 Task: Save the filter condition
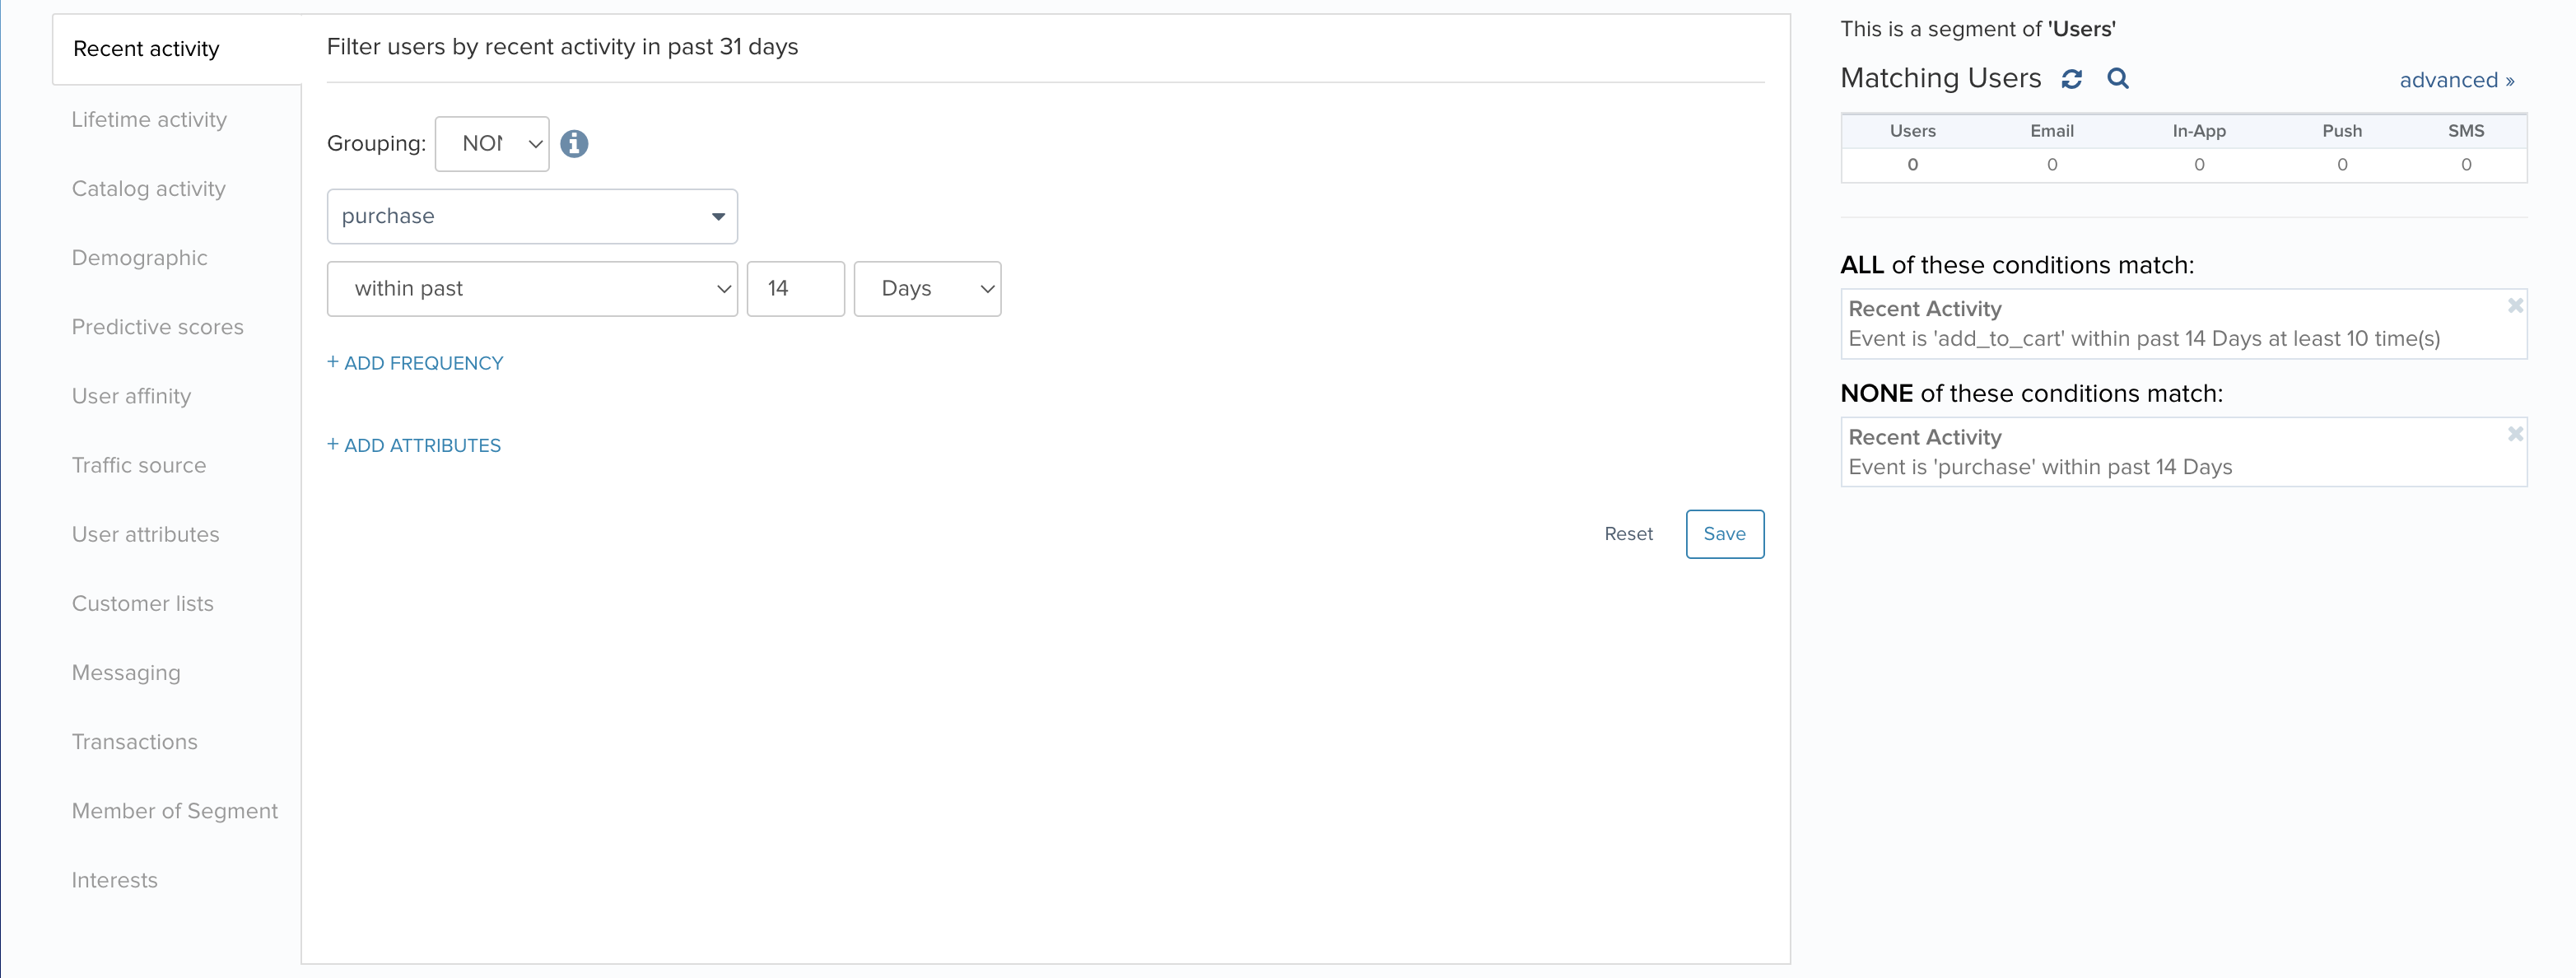point(1724,534)
